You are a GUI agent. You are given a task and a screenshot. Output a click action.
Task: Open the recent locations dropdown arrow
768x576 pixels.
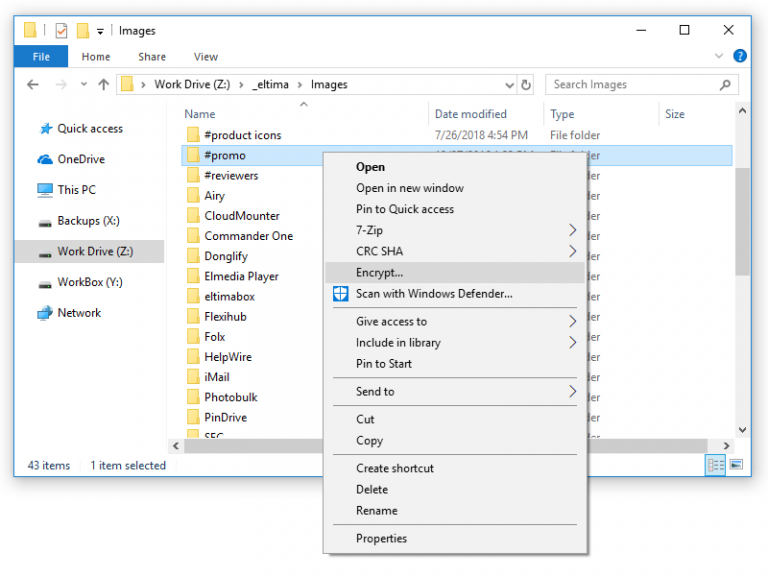pos(84,84)
